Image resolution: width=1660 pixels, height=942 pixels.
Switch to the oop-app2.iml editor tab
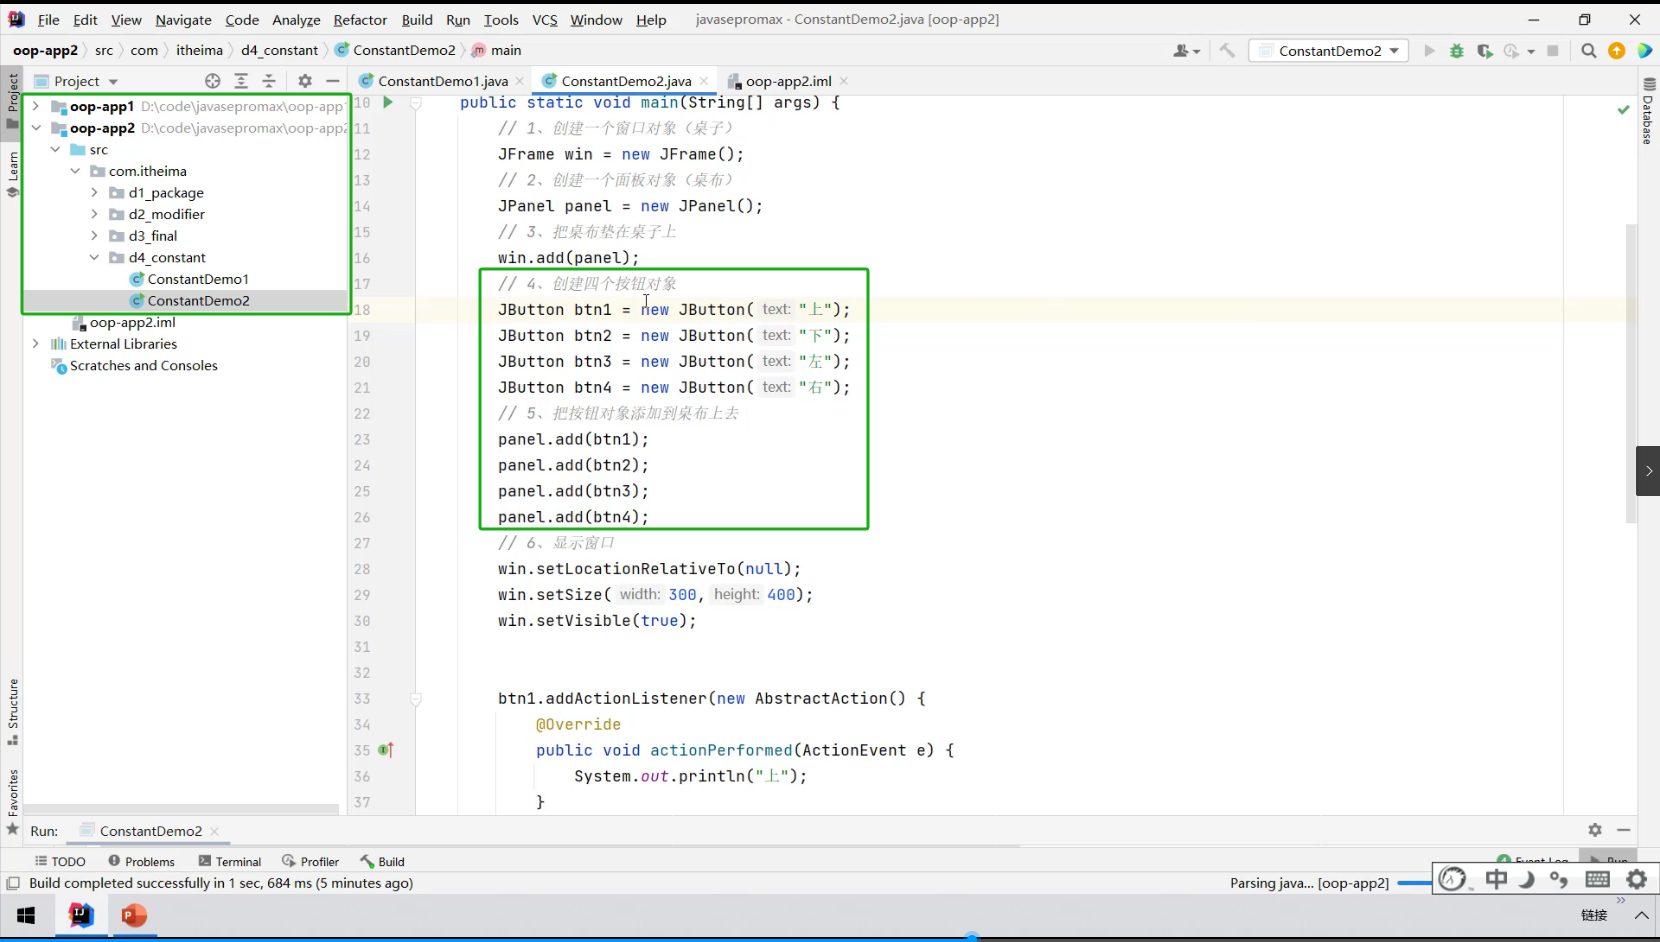pos(788,81)
